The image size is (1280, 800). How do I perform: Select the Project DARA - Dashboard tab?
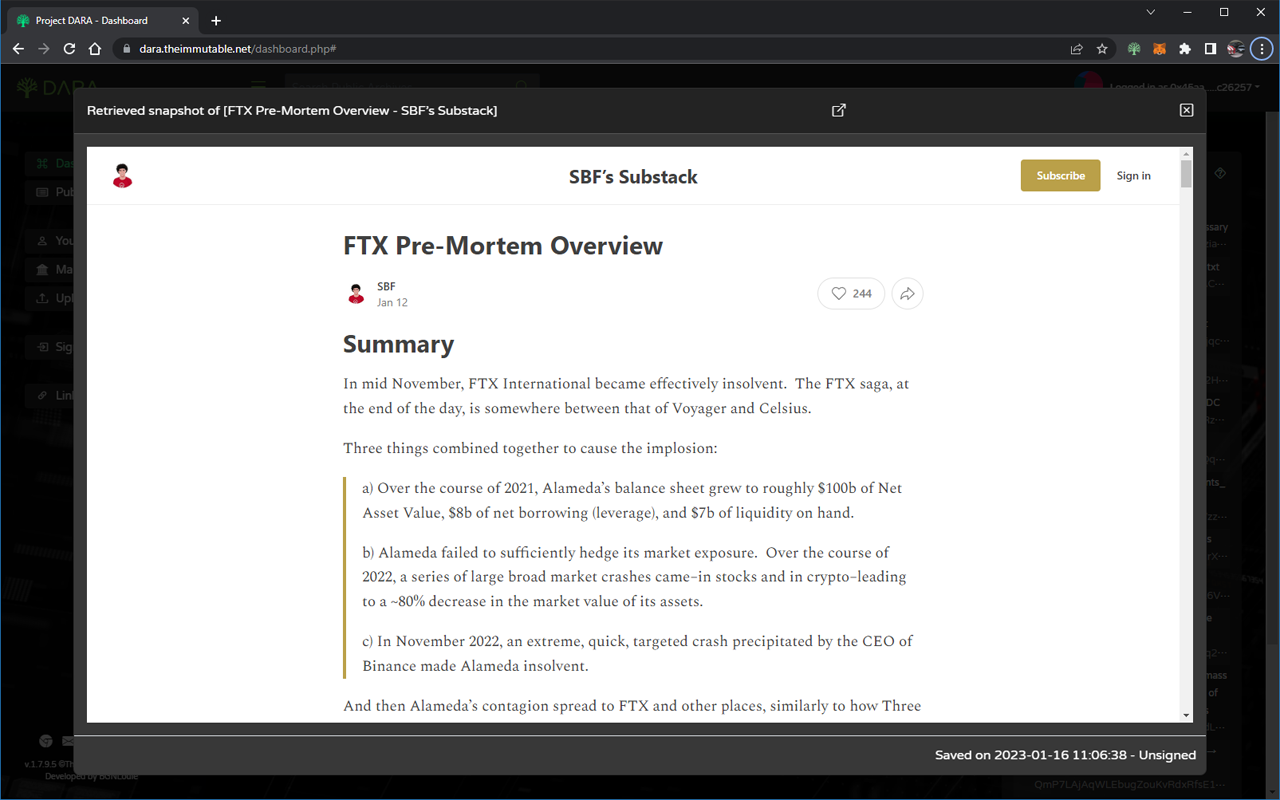coord(100,20)
